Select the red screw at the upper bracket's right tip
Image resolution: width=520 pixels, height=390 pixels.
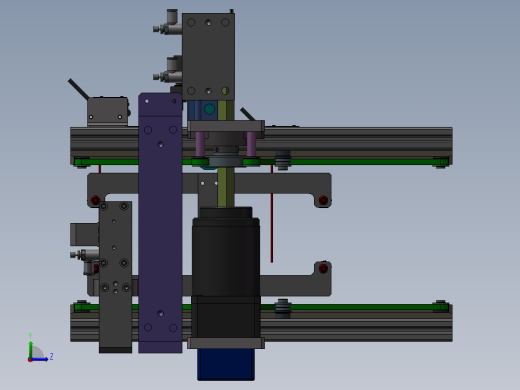click(x=323, y=200)
